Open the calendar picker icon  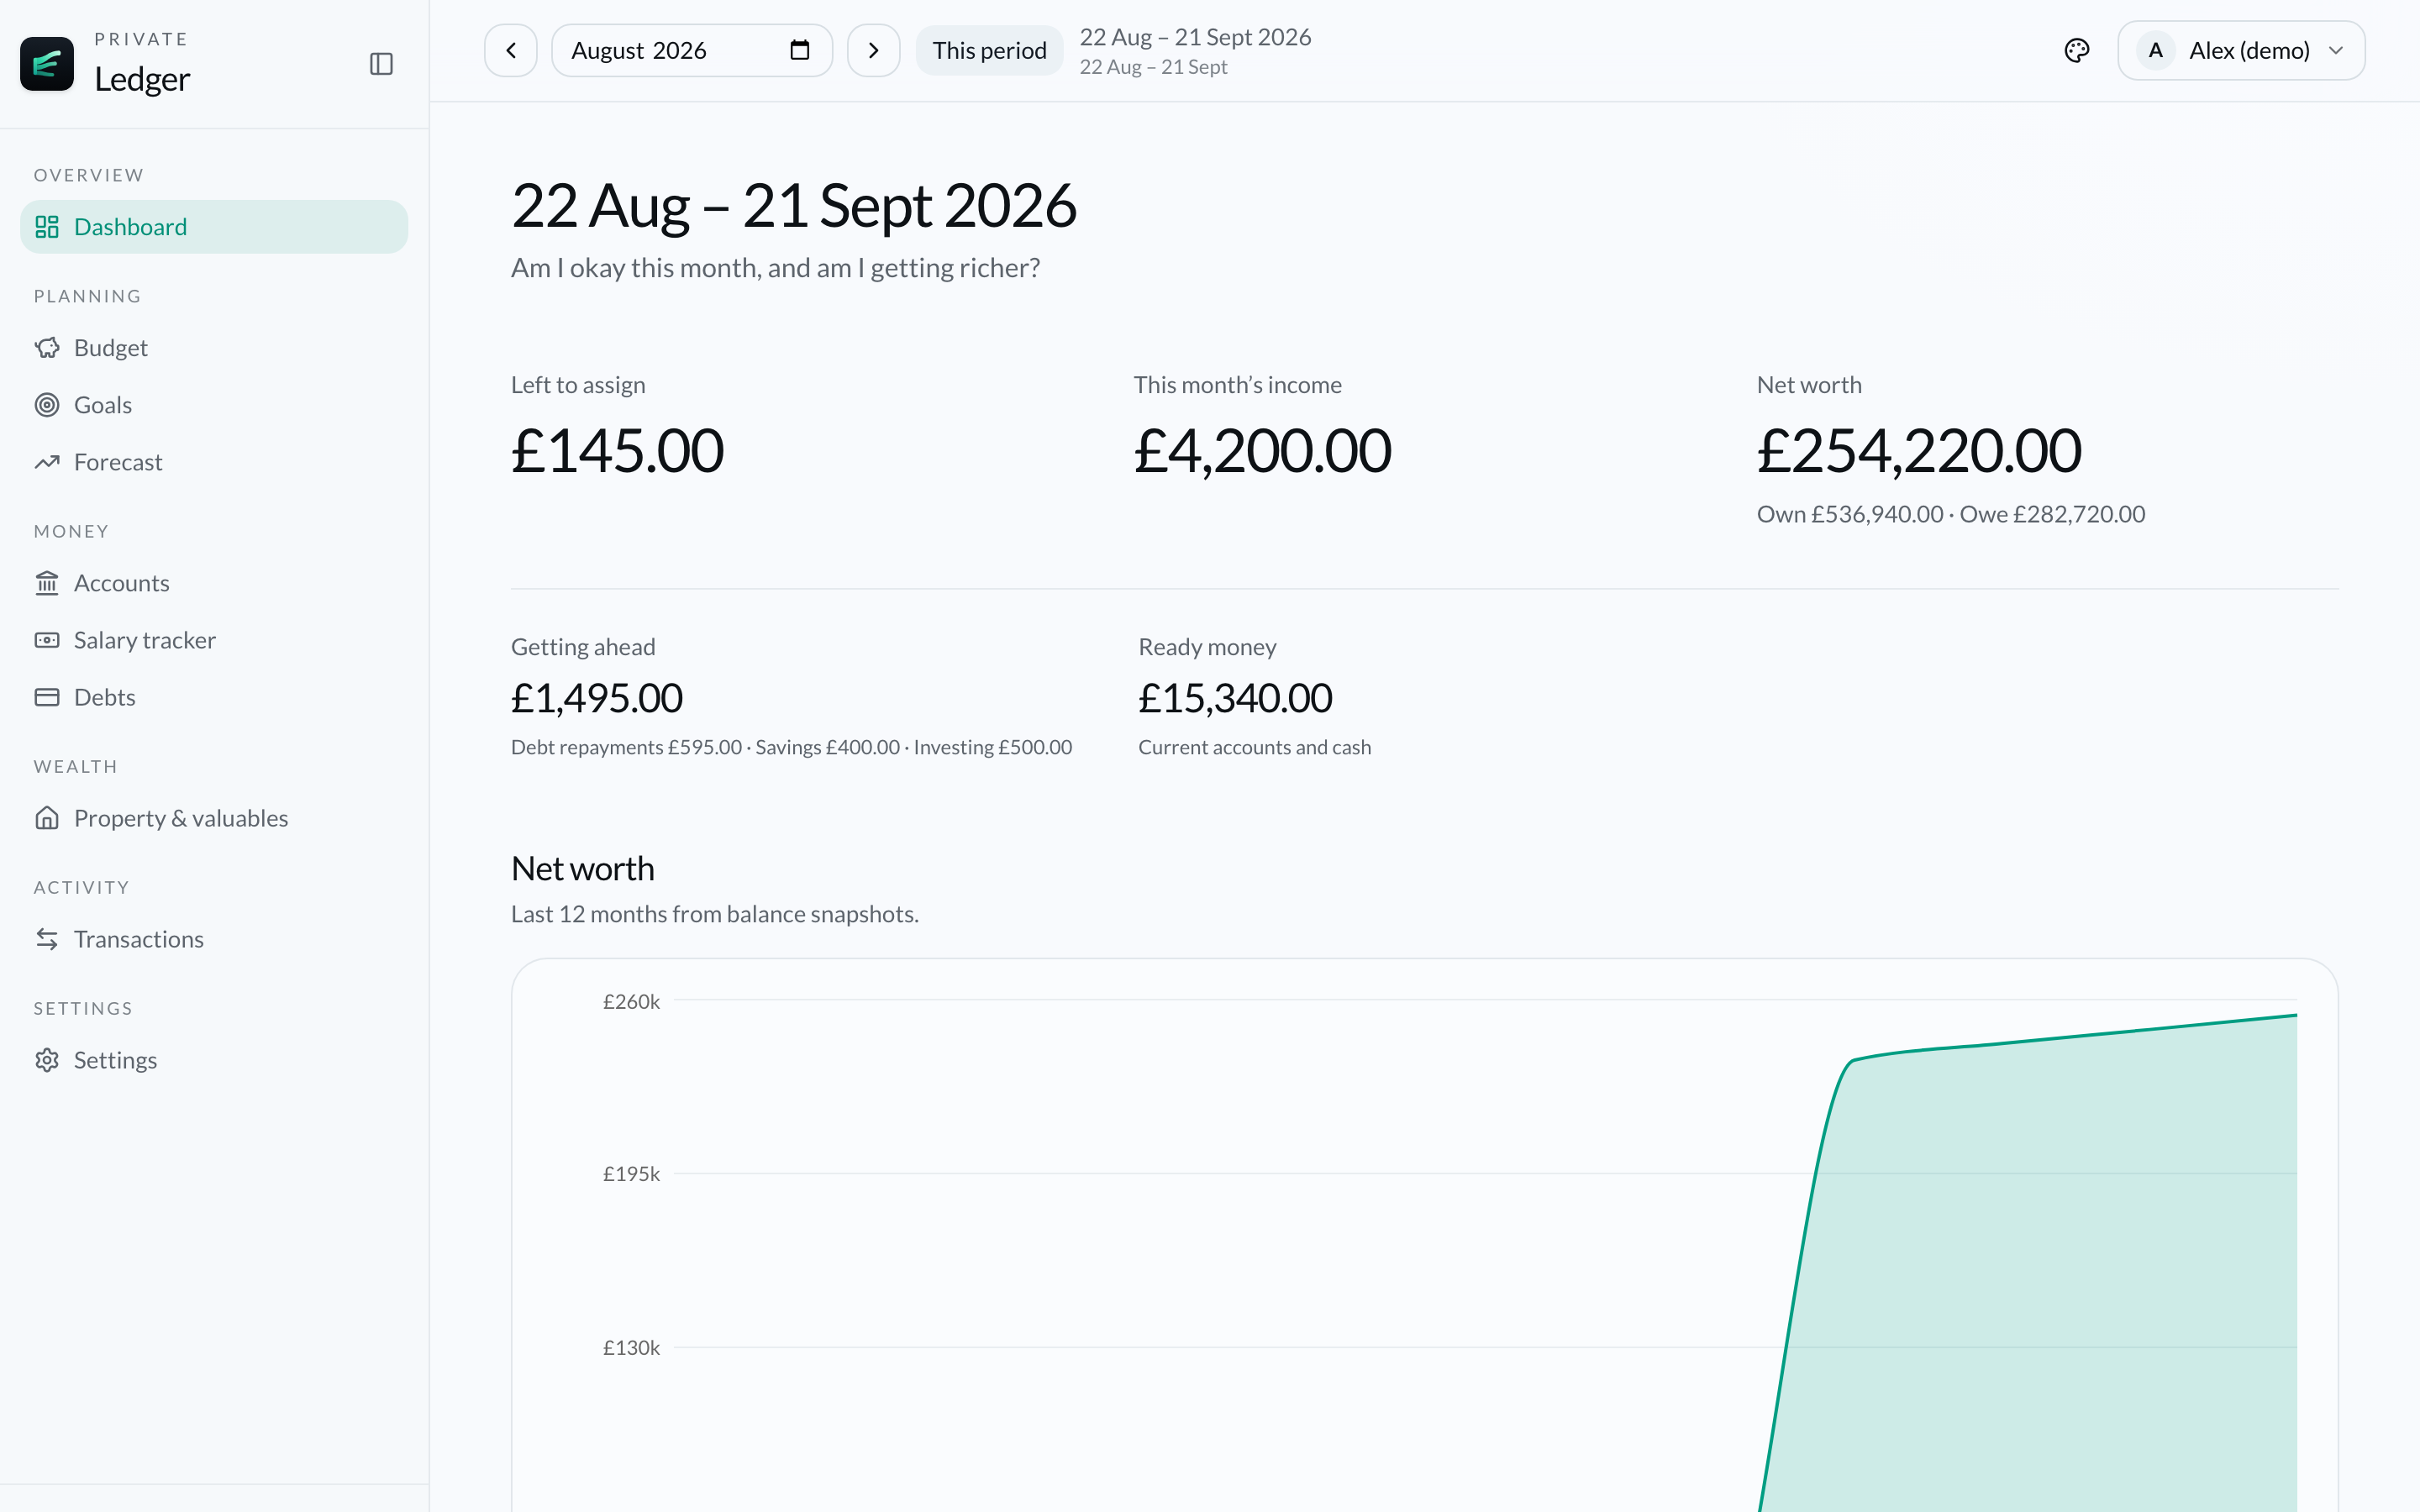(799, 50)
